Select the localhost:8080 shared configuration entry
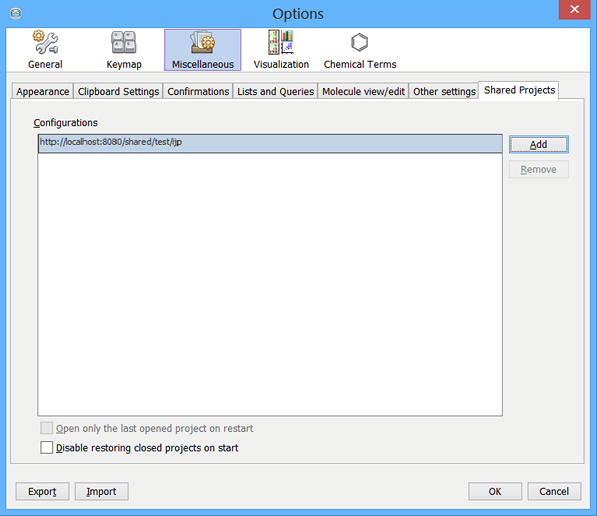Viewport: 597px width, 516px height. point(270,144)
